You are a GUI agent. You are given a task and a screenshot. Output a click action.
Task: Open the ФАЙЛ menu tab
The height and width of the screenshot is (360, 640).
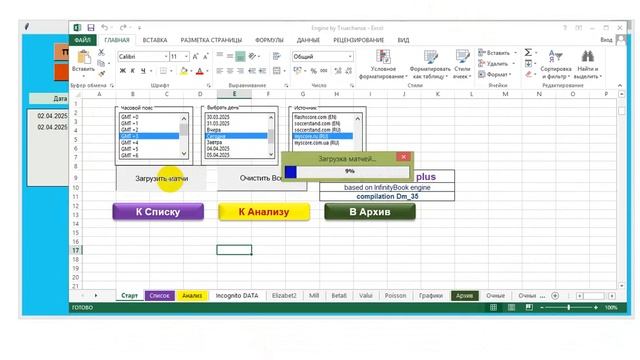[x=83, y=40]
